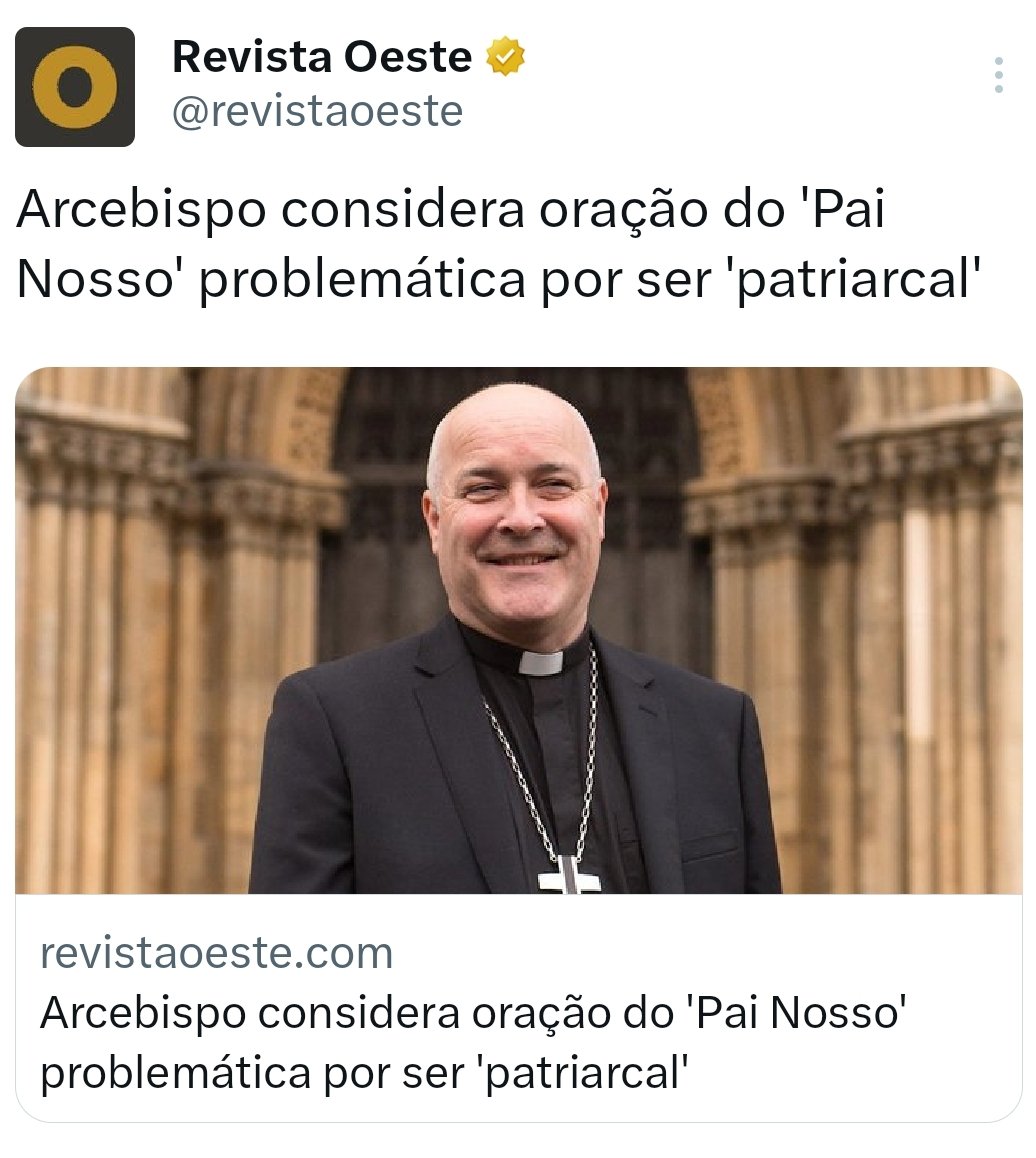Click the gold verified badge
The width and height of the screenshot is (1036, 1158).
tap(505, 56)
